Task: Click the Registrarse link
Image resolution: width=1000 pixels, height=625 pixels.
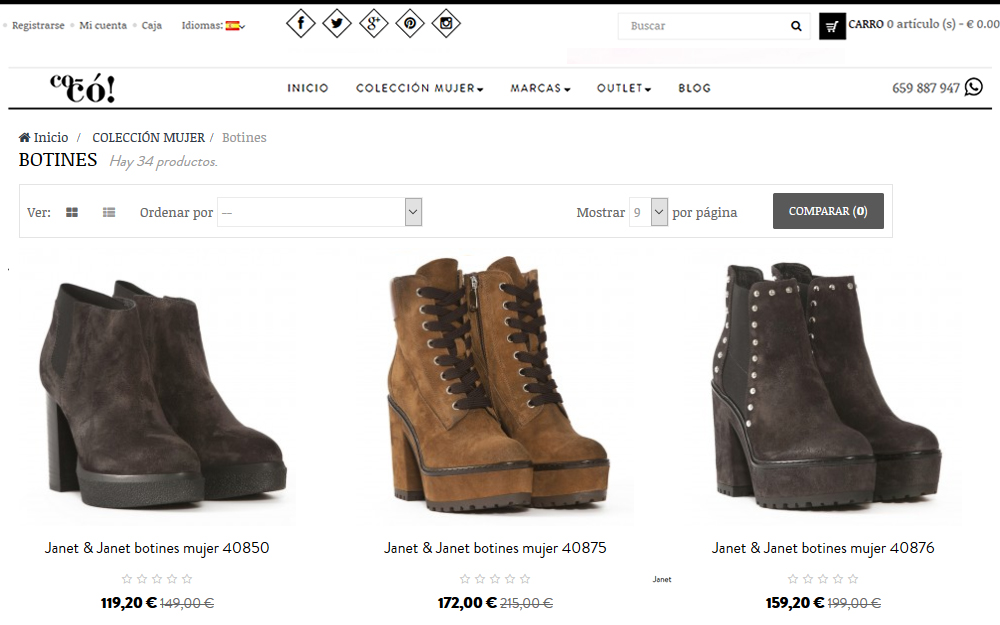Action: pos(38,26)
